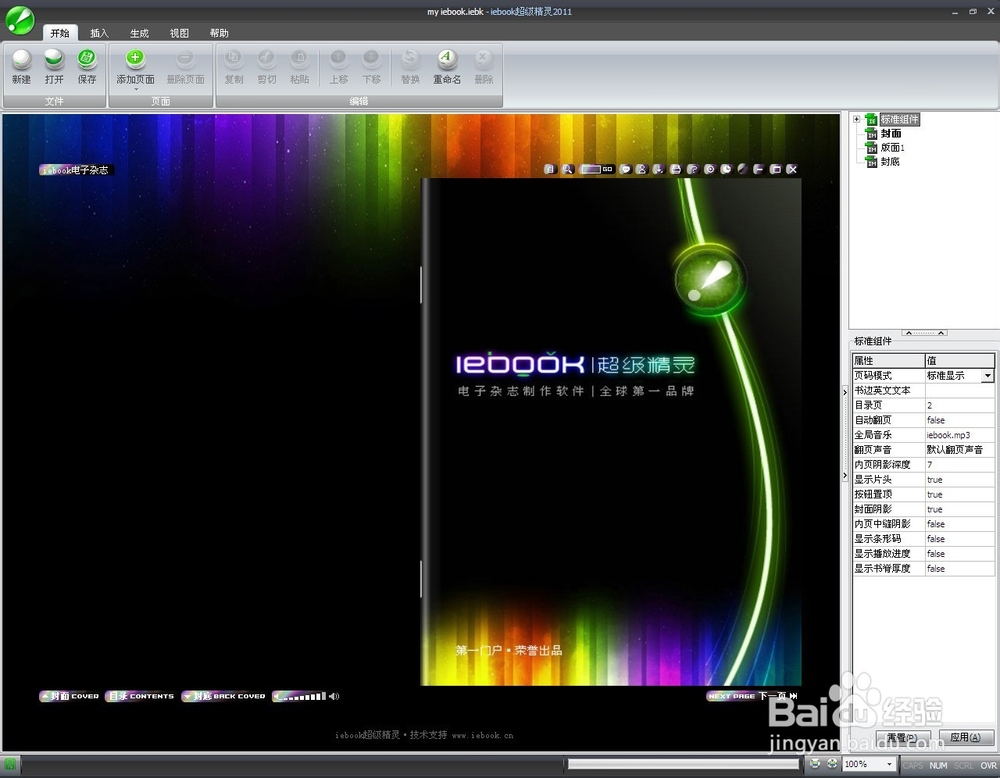Click the minimize icon in preview toolbar
The height and width of the screenshot is (778, 1000).
[758, 169]
